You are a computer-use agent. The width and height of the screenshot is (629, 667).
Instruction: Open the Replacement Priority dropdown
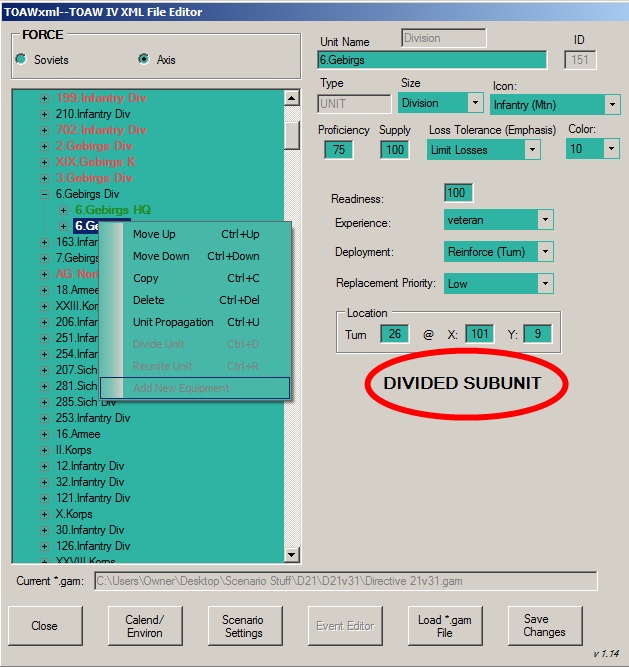[498, 284]
